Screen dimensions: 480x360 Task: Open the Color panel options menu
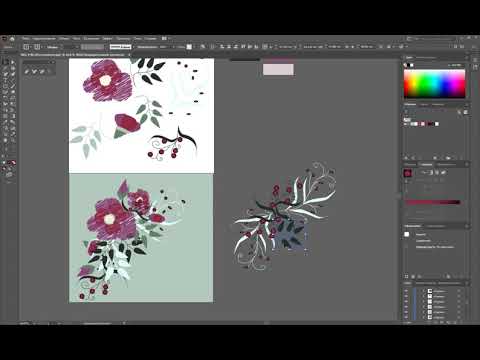click(466, 58)
